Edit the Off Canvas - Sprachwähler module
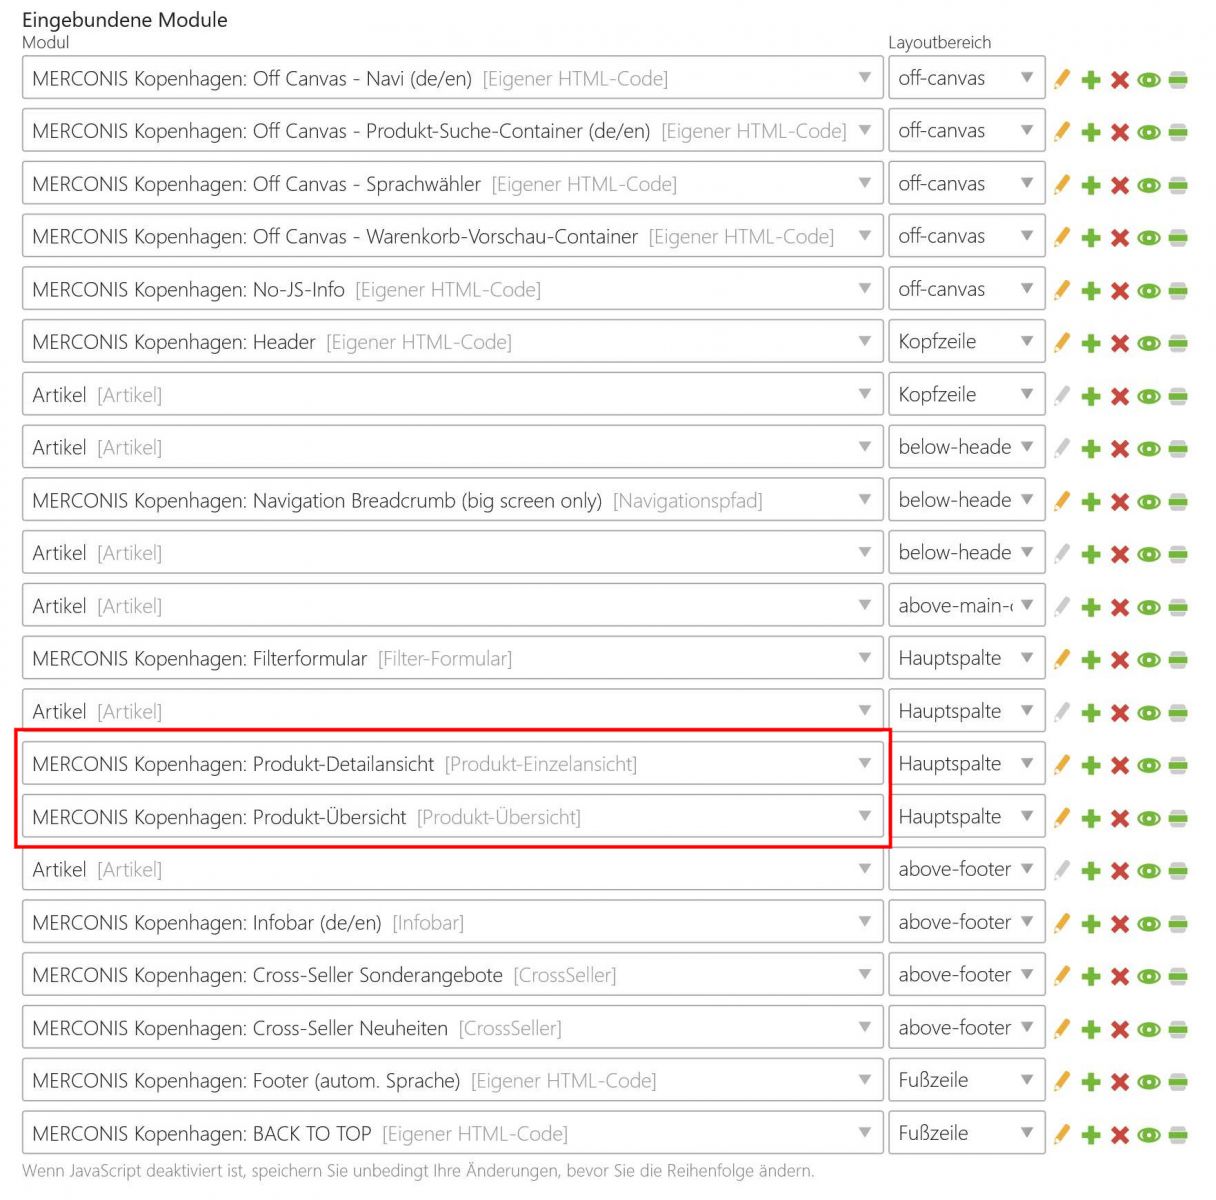Viewport: 1216px width, 1200px height. click(x=1062, y=185)
